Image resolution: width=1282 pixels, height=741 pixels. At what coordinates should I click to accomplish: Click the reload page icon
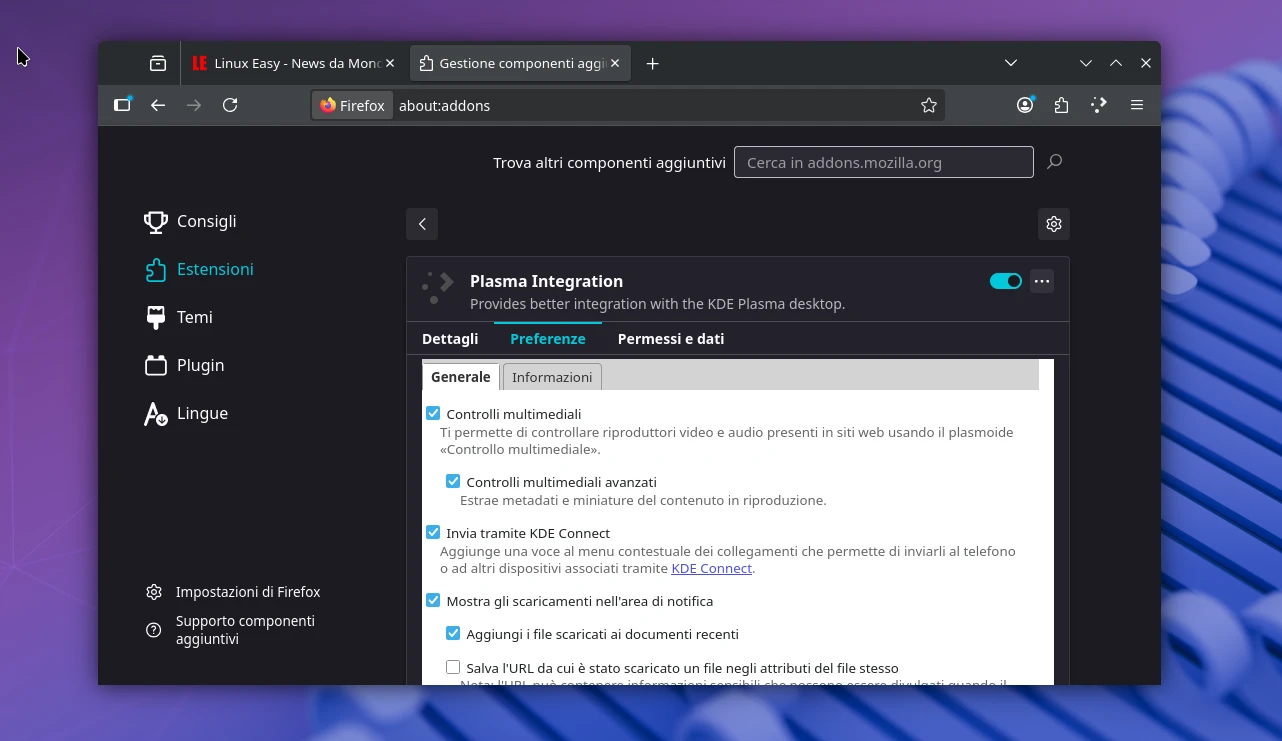coord(230,105)
